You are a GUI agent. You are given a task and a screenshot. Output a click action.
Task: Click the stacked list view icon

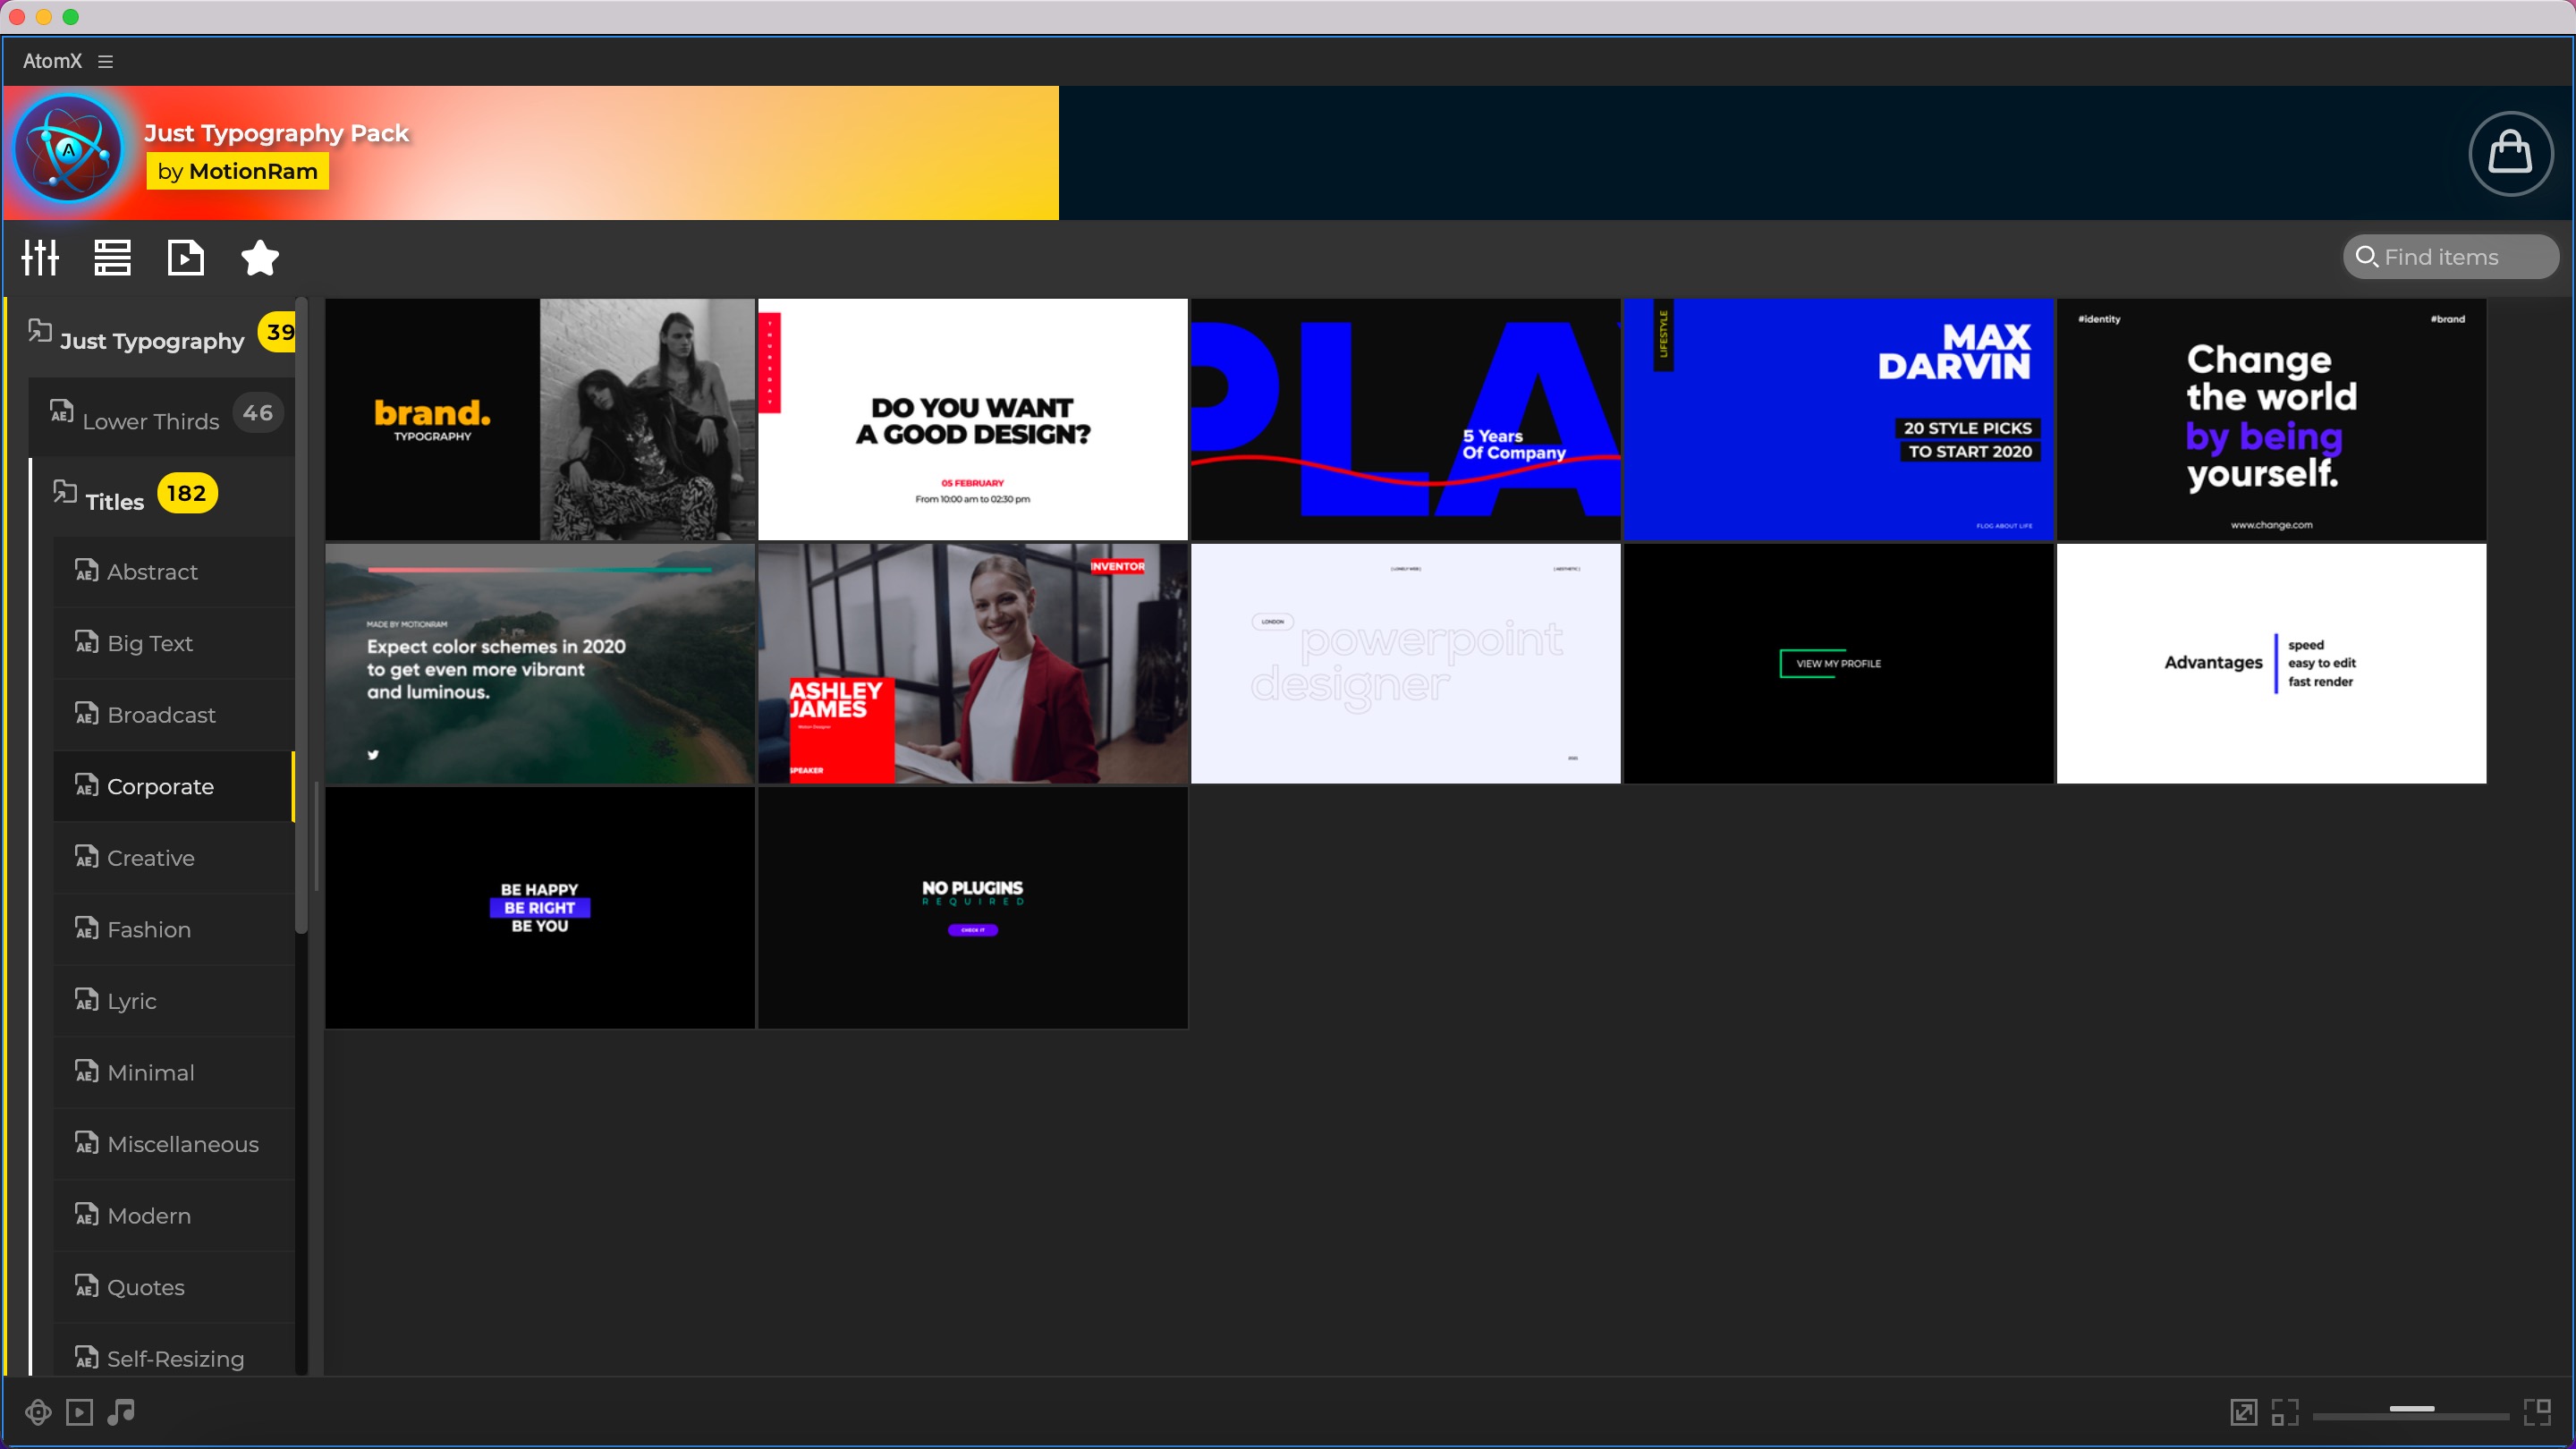pos(112,258)
